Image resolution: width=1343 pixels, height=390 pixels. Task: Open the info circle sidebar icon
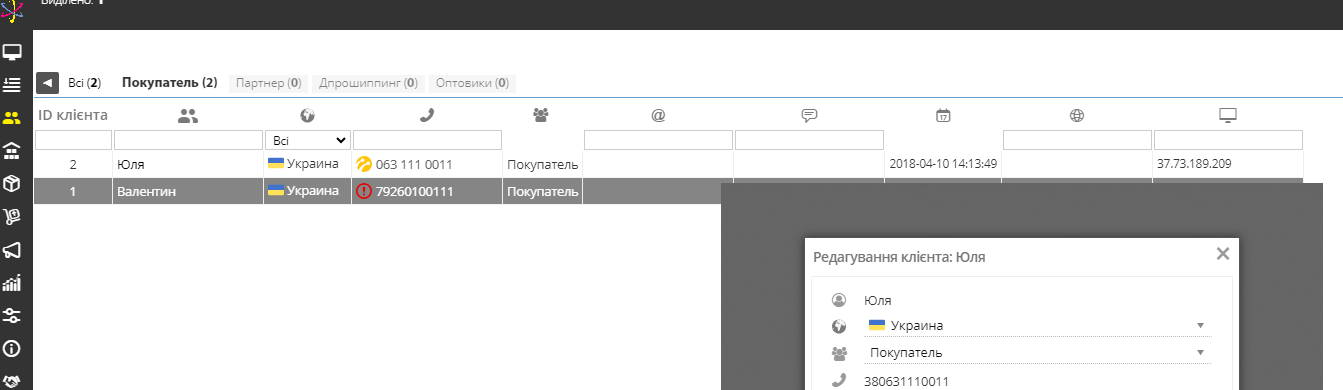(x=12, y=349)
